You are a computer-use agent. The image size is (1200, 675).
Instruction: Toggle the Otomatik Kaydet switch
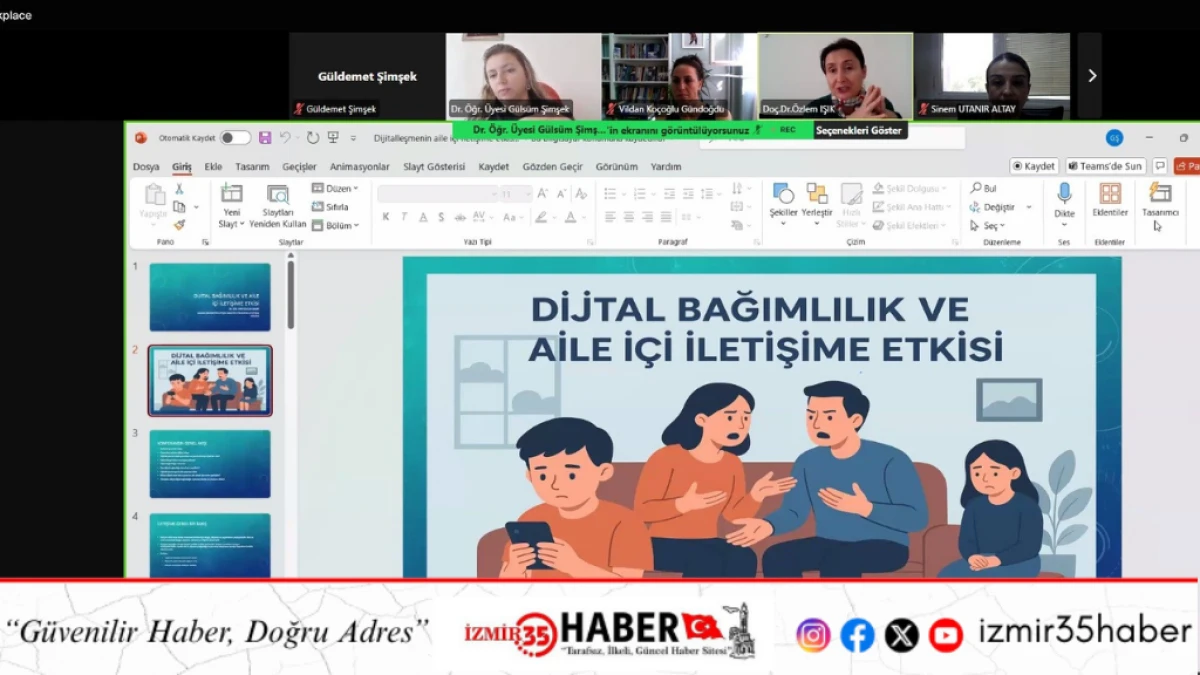[235, 138]
